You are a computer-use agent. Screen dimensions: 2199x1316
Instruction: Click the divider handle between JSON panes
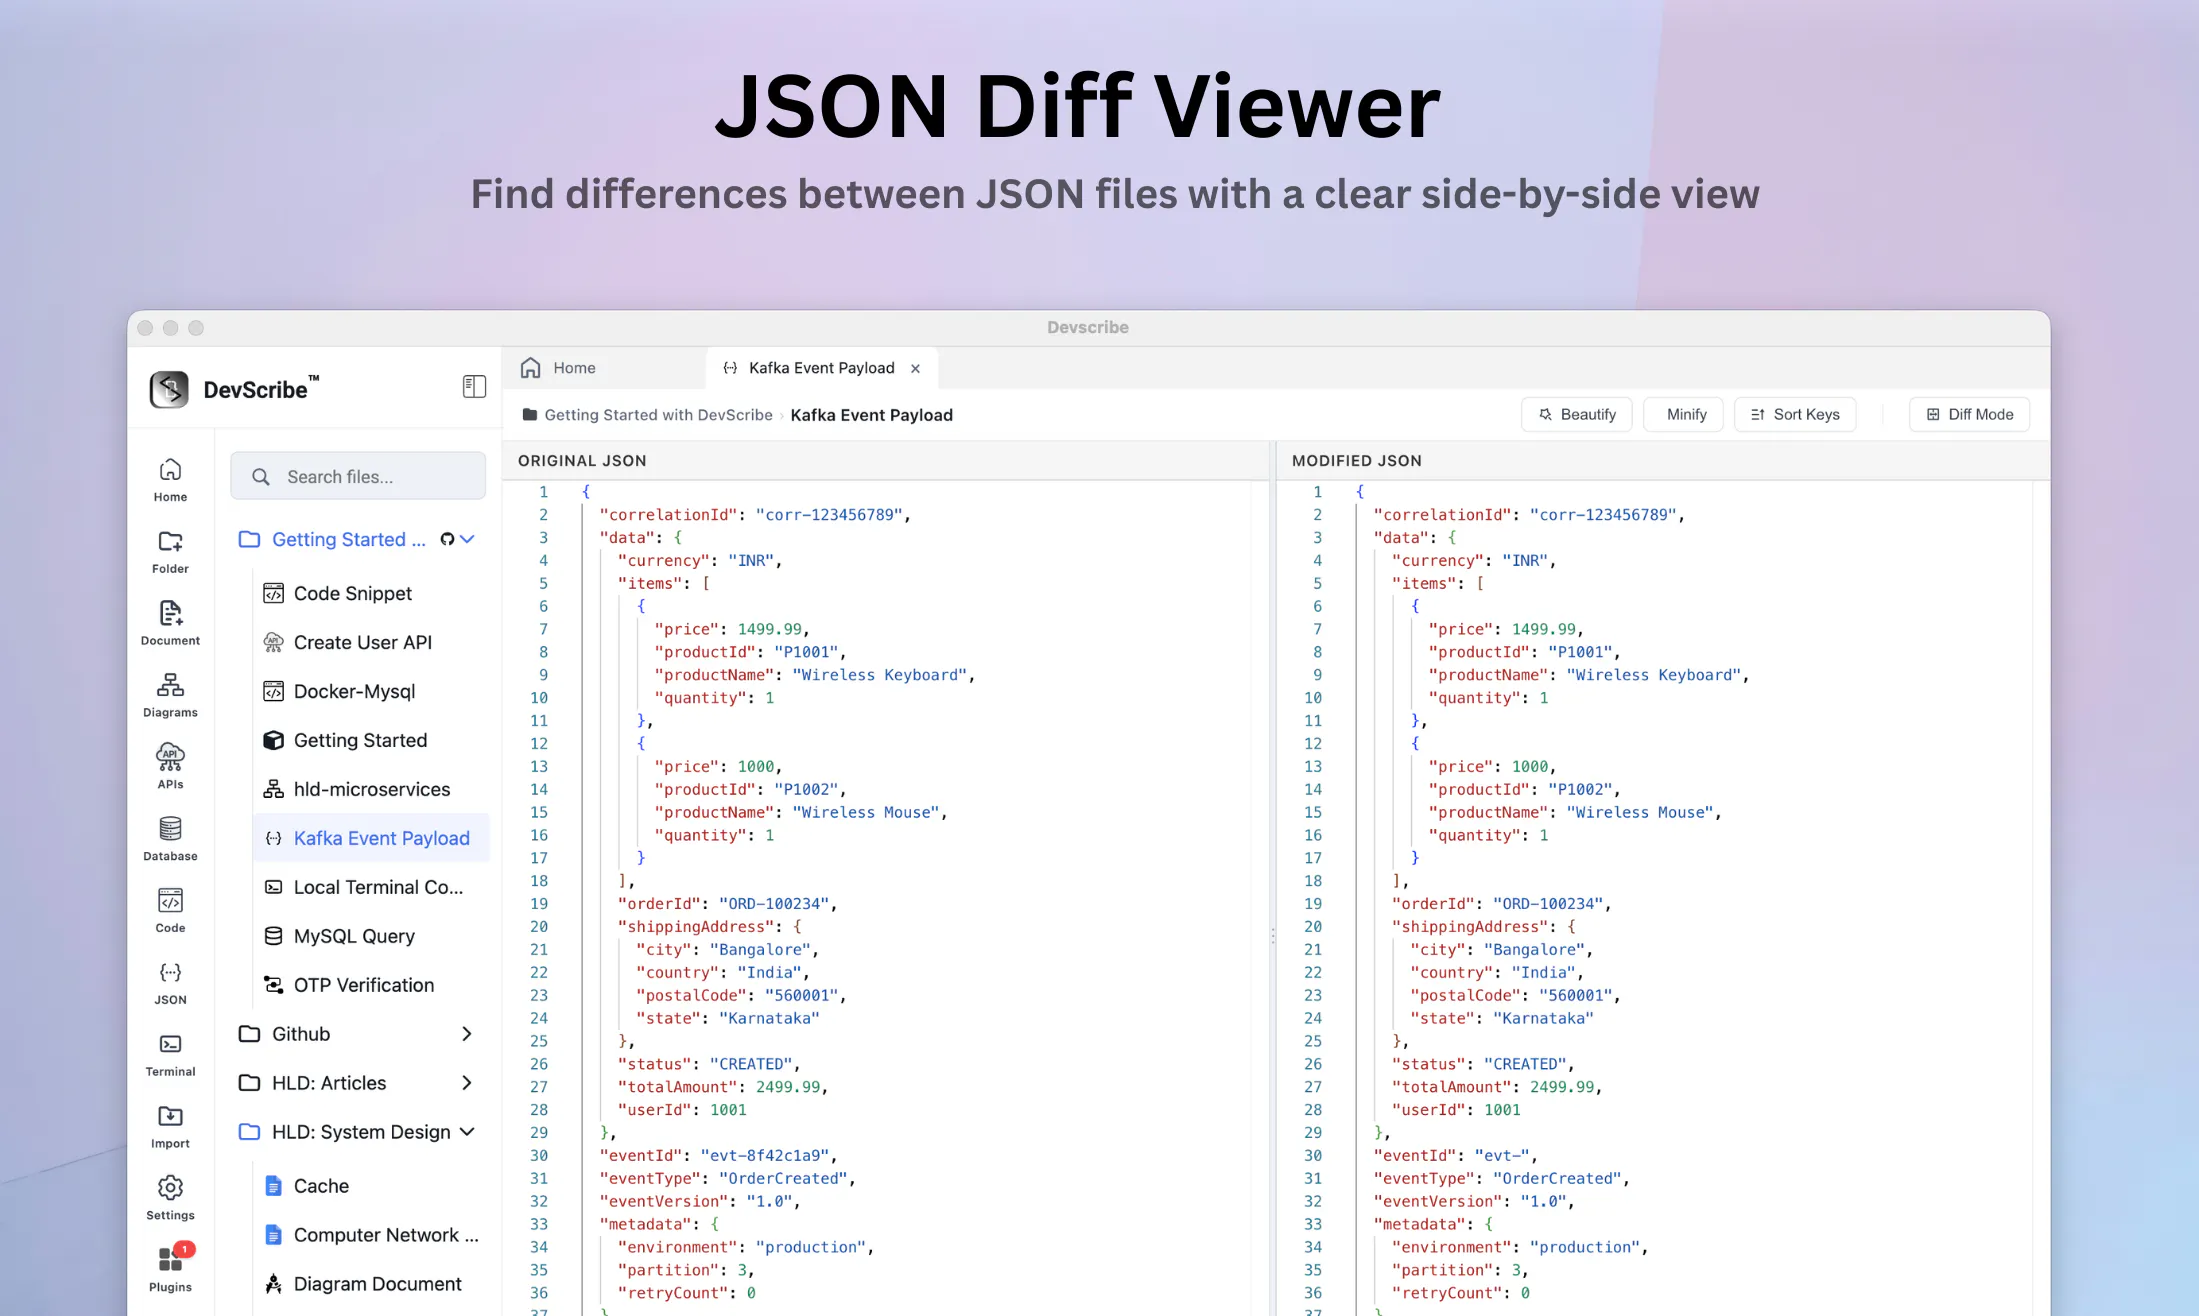1273,936
